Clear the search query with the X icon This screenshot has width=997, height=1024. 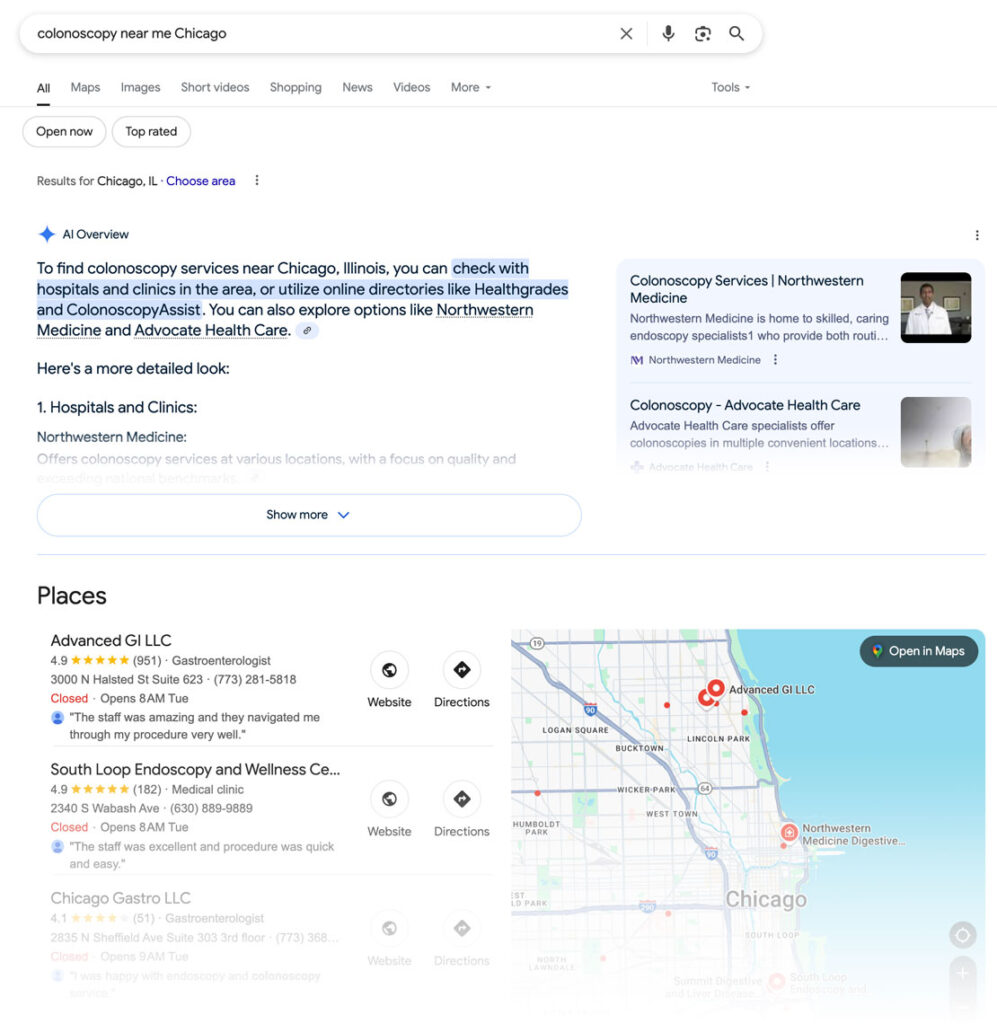(626, 33)
